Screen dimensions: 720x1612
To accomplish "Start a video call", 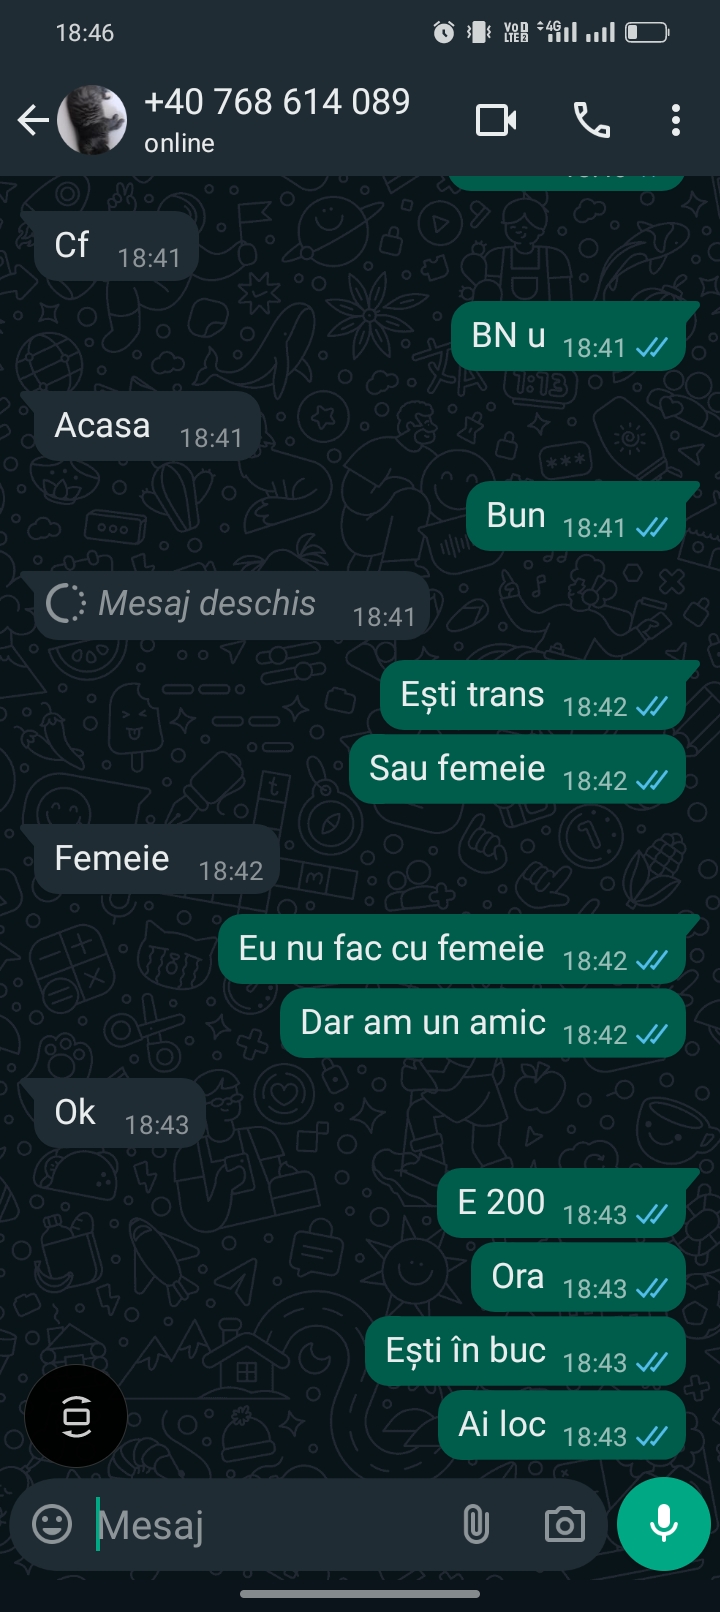I will click(496, 119).
